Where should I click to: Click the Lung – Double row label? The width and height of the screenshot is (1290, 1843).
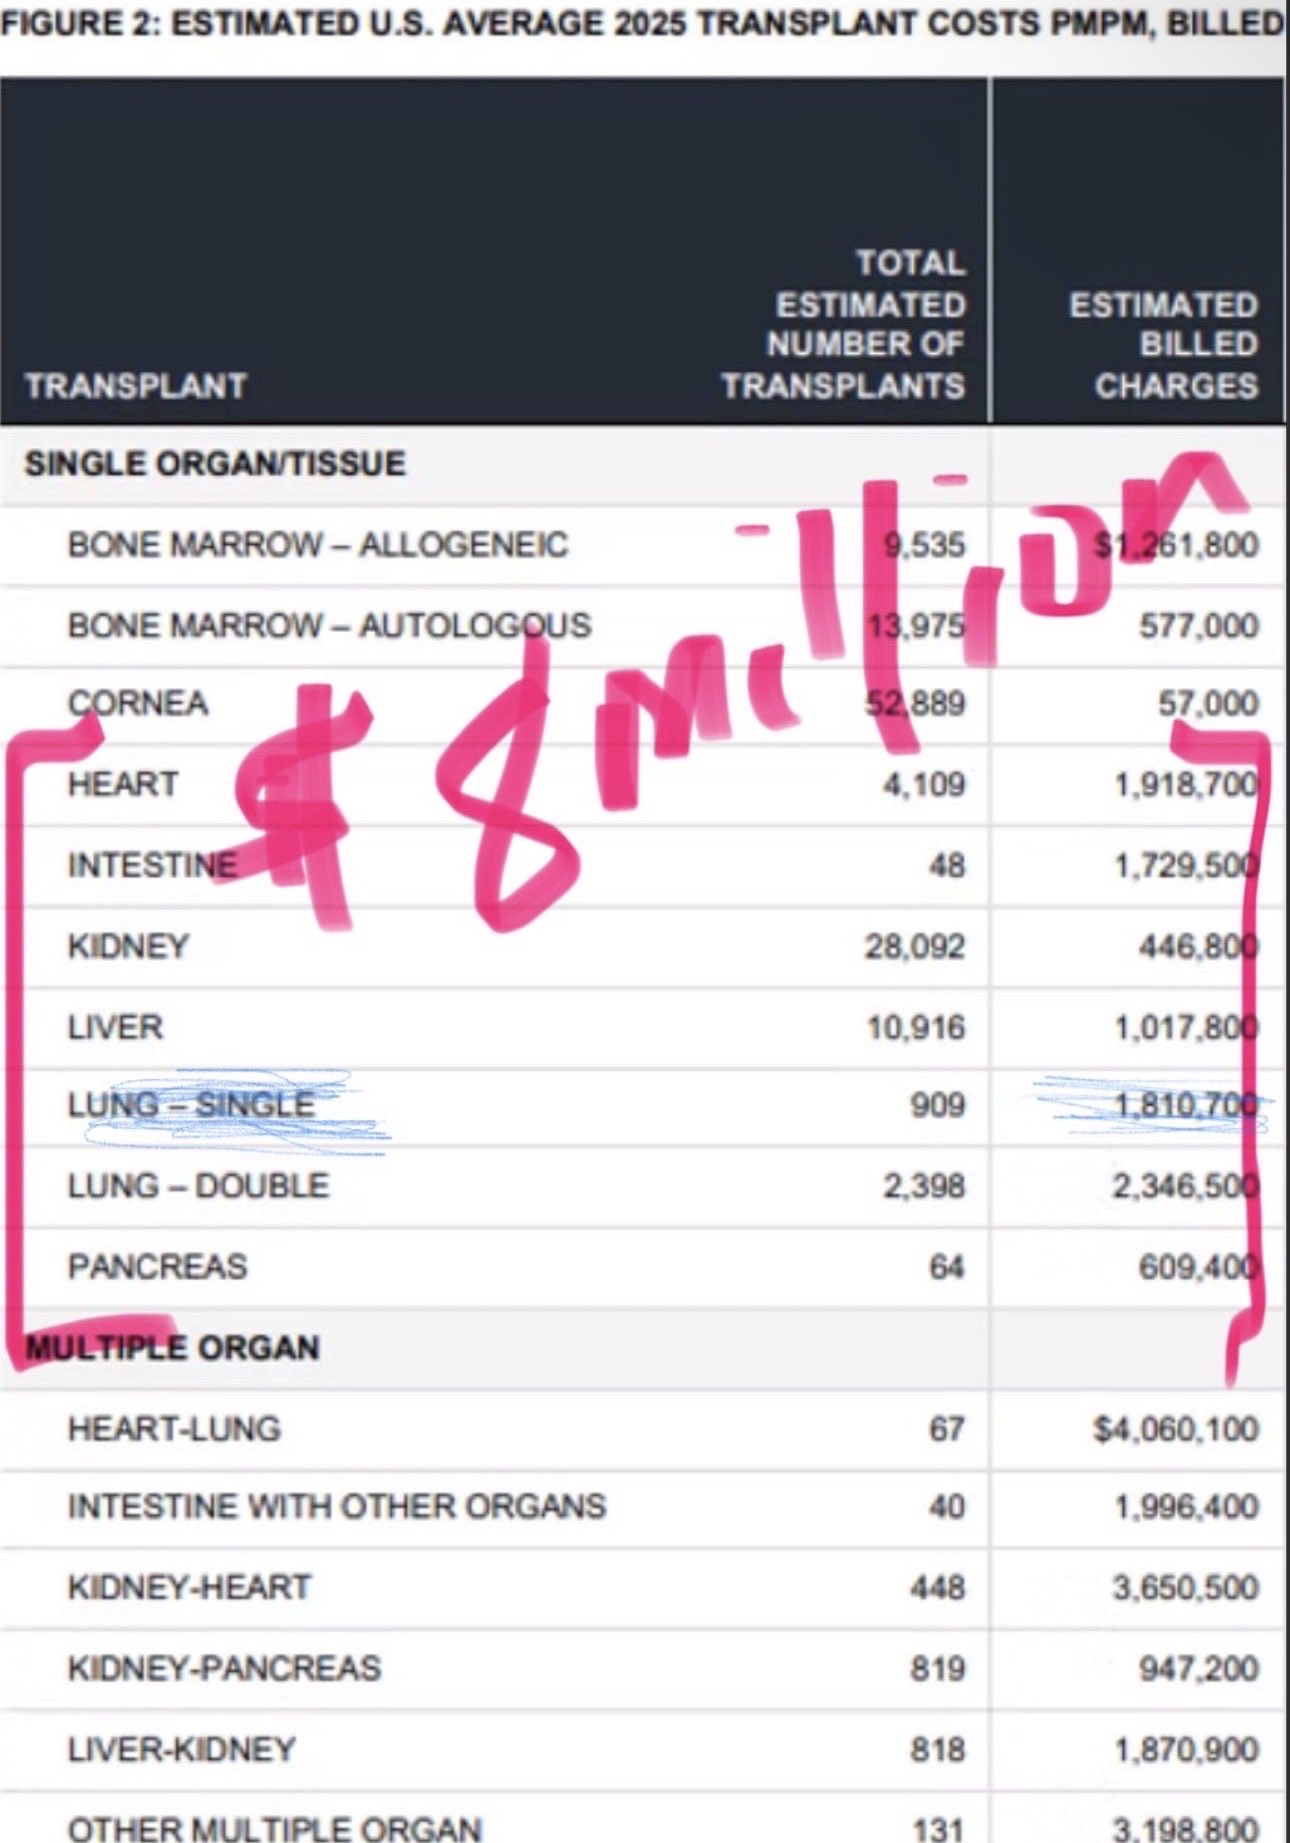tap(198, 1186)
